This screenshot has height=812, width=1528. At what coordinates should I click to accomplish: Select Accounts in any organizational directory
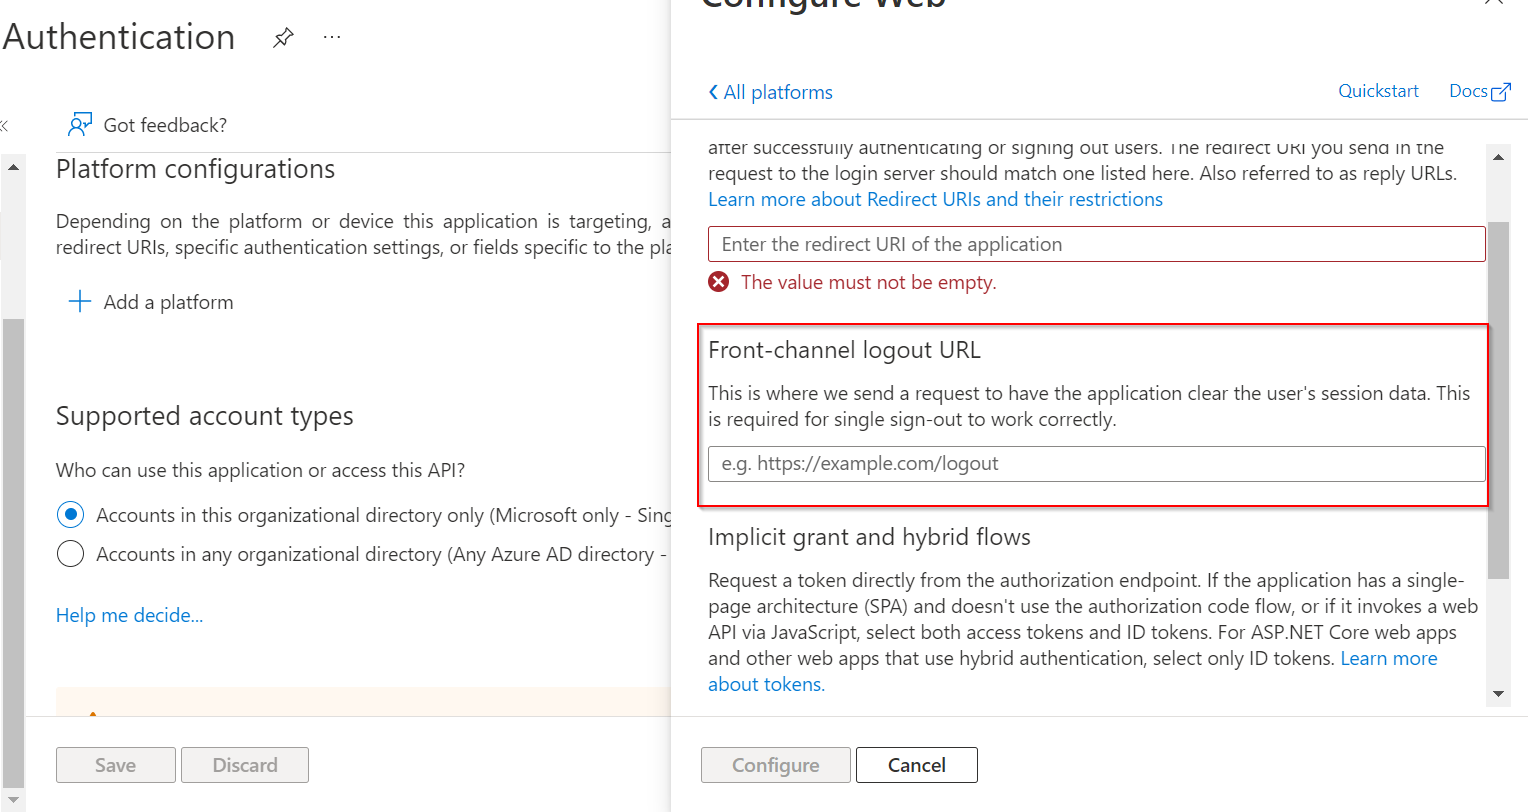(x=70, y=554)
